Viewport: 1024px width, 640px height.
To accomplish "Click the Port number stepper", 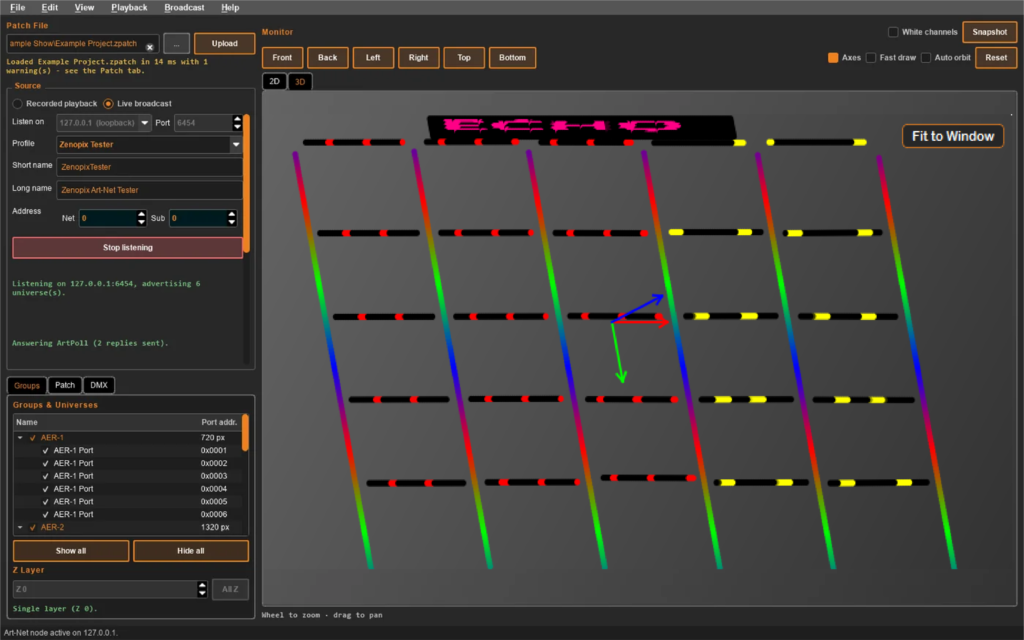I will (237, 123).
